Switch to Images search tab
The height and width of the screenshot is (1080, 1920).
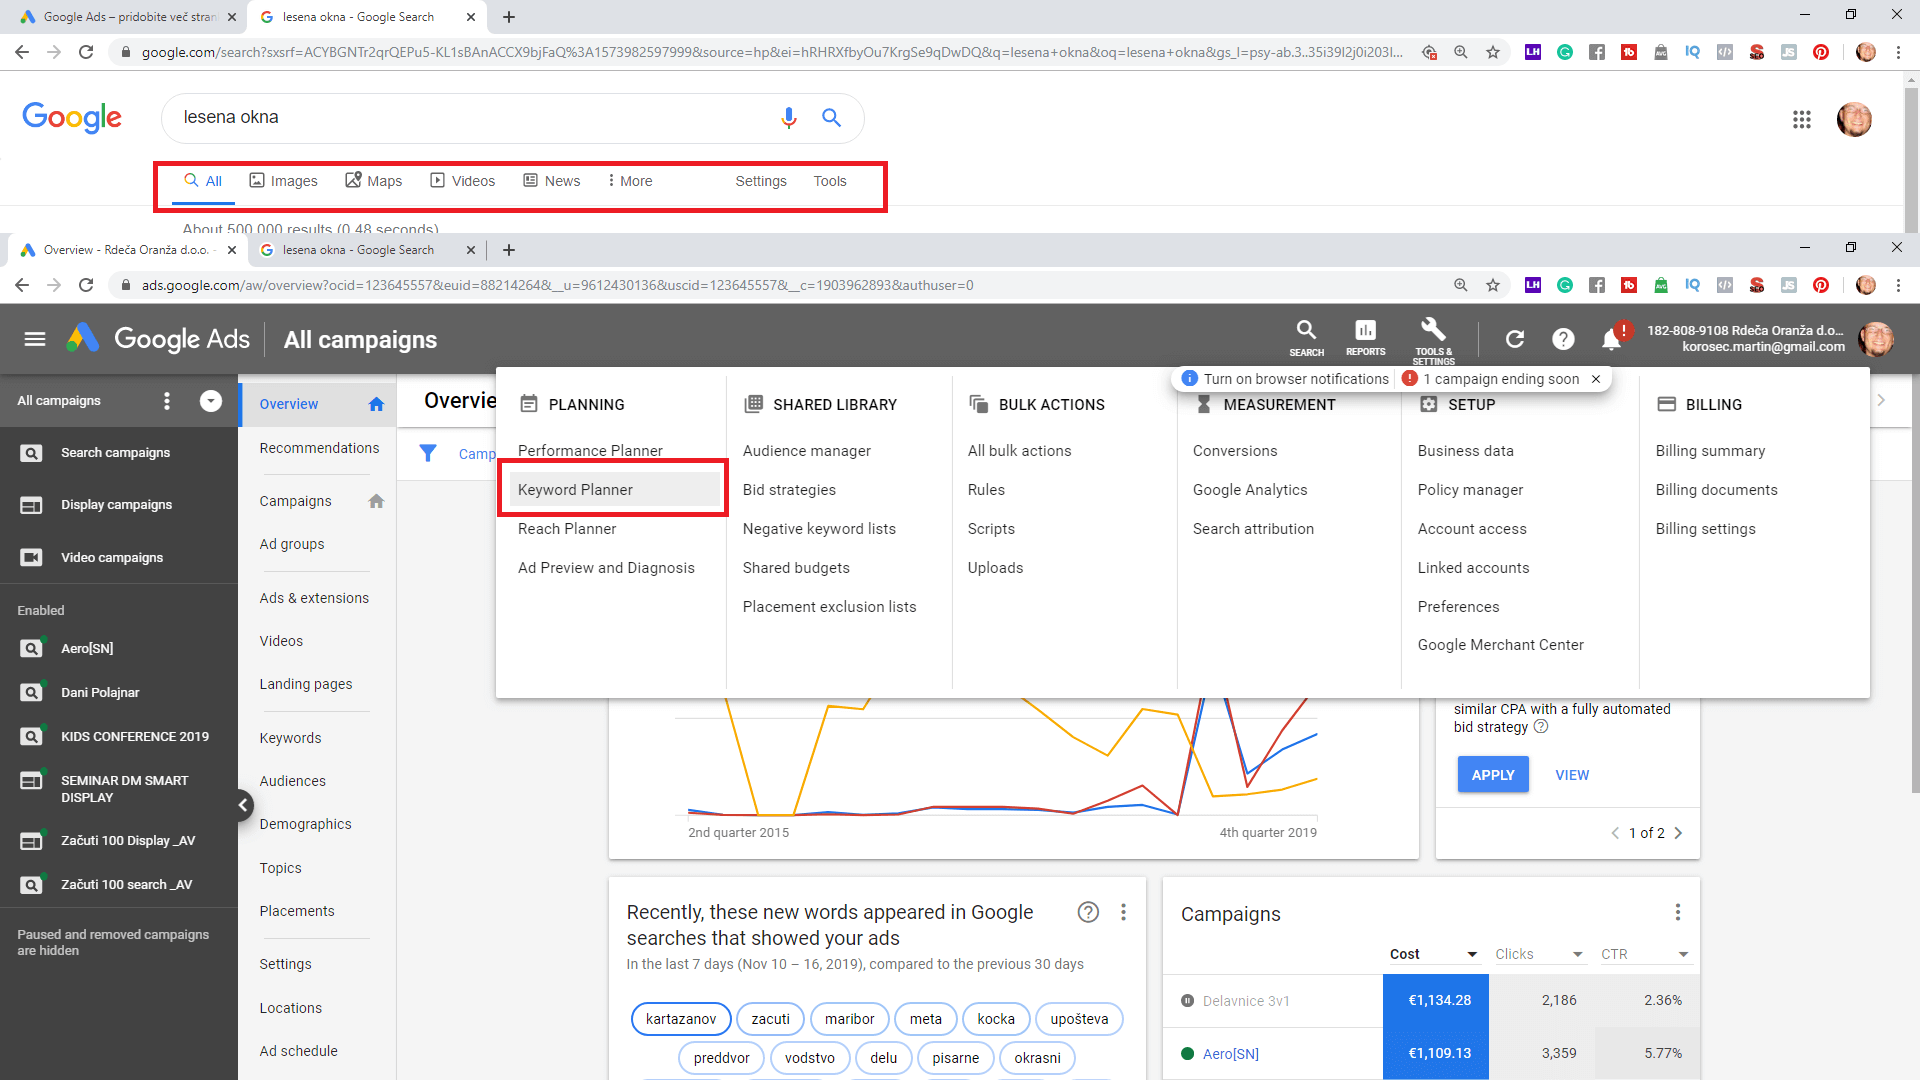point(283,181)
